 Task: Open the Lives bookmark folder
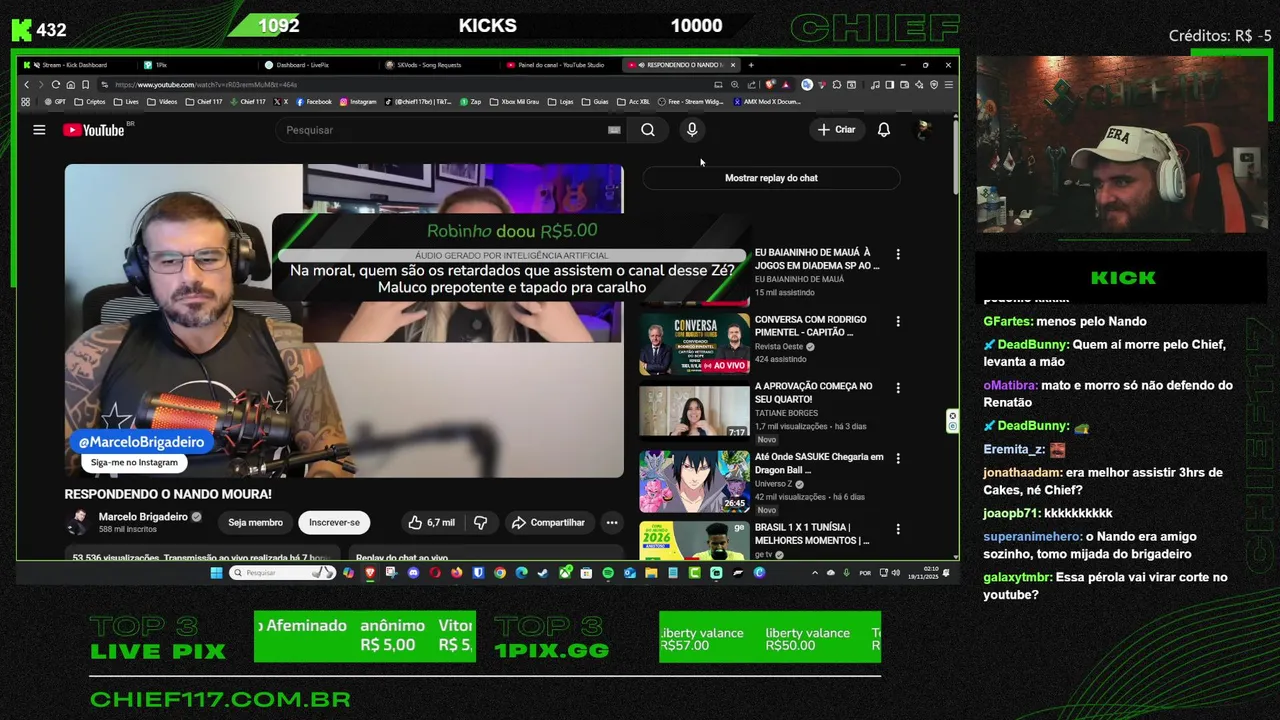127,102
